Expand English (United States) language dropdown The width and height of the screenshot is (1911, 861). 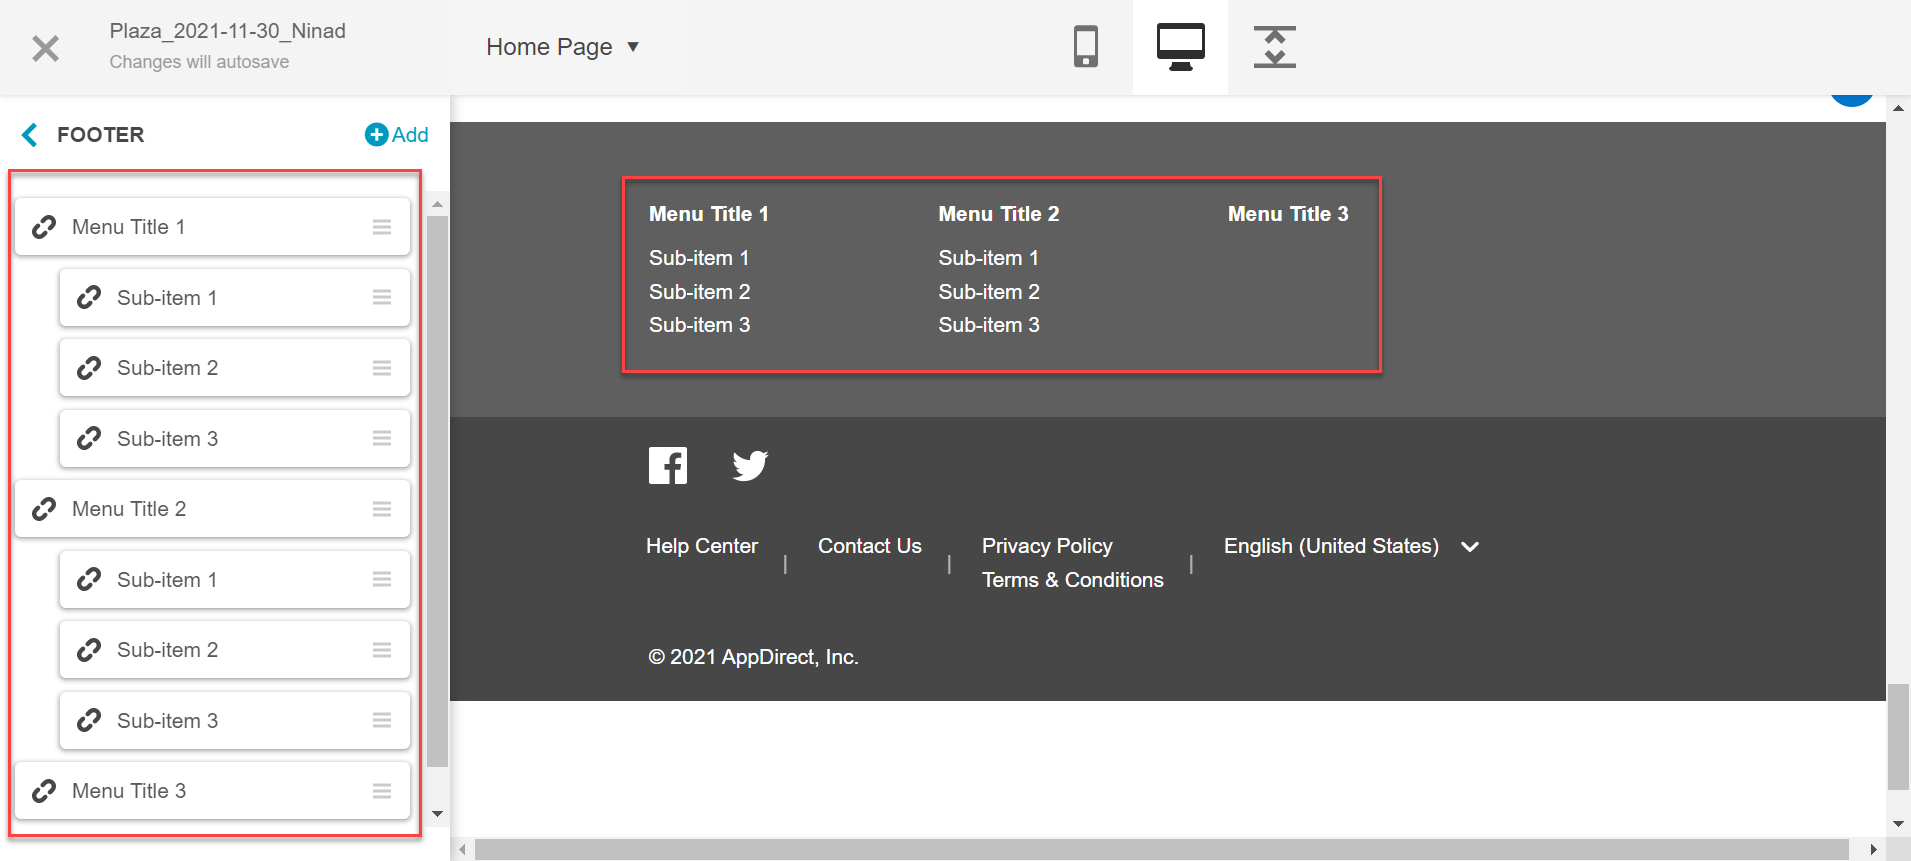1351,546
